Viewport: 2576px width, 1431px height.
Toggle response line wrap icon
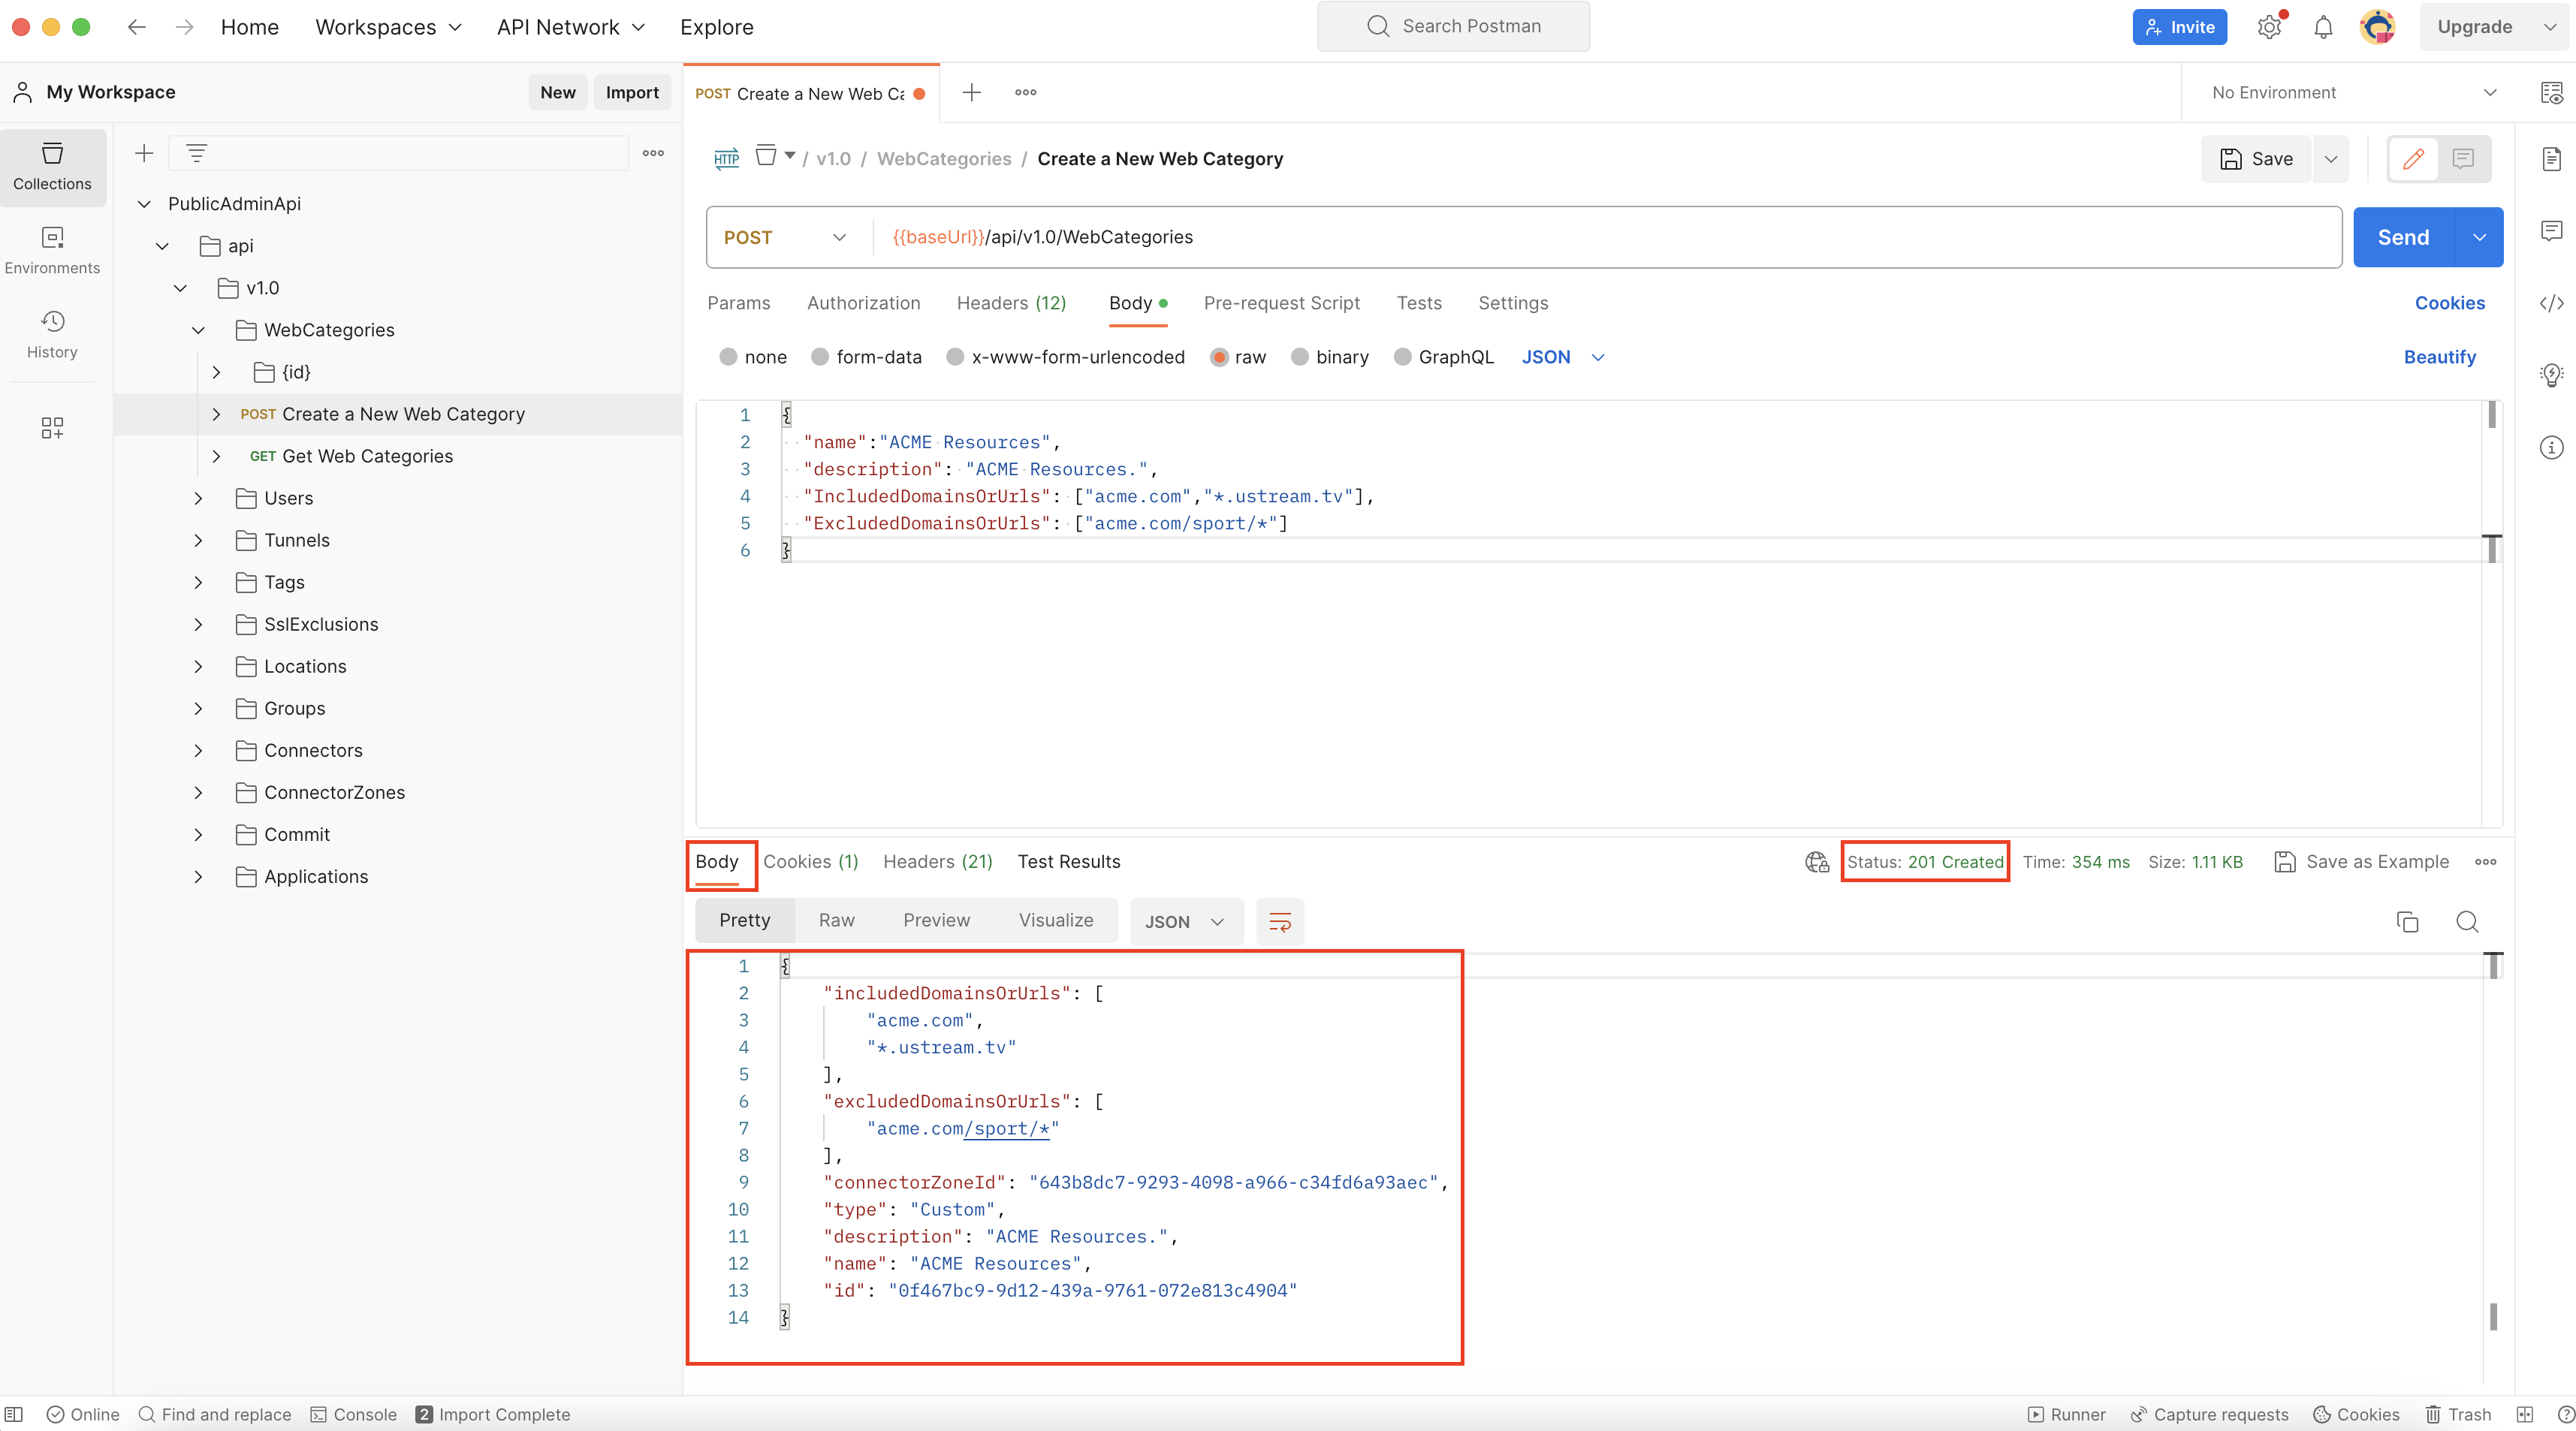tap(1279, 922)
